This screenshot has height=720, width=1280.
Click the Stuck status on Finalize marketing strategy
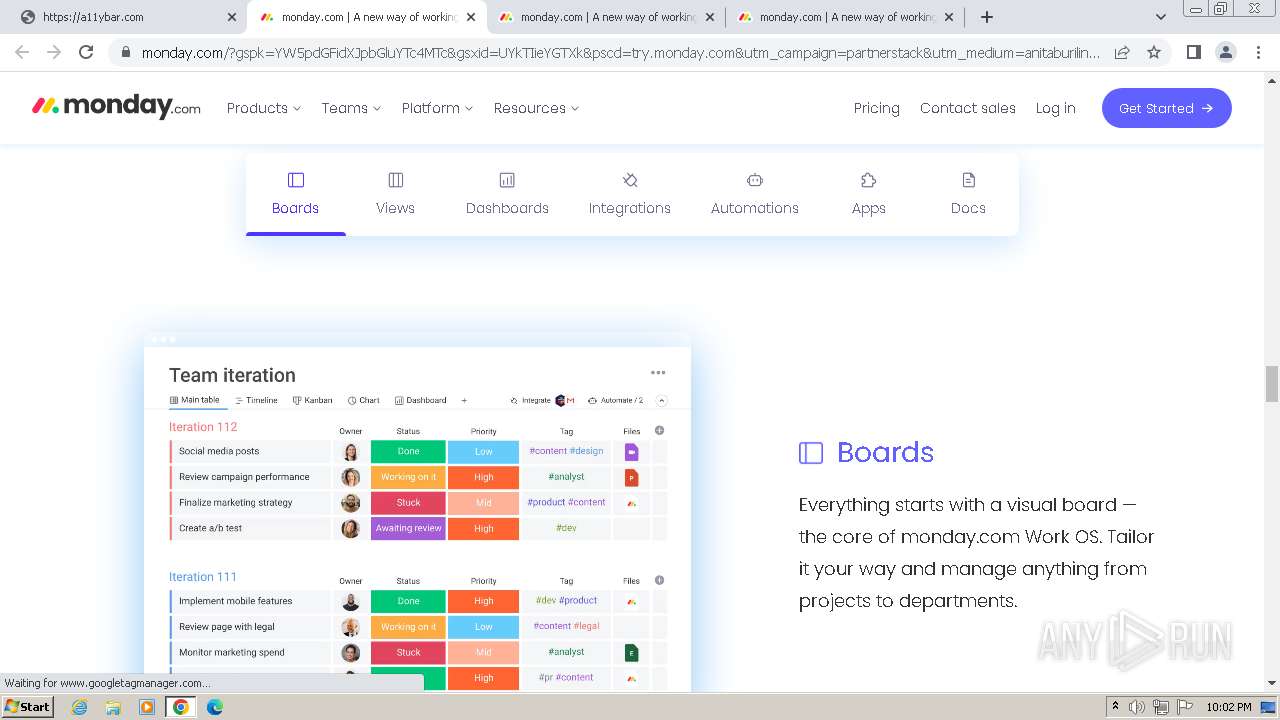point(408,502)
